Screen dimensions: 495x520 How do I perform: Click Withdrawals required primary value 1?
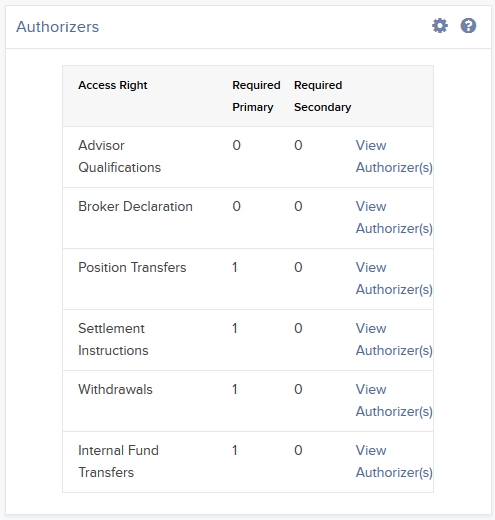235,389
